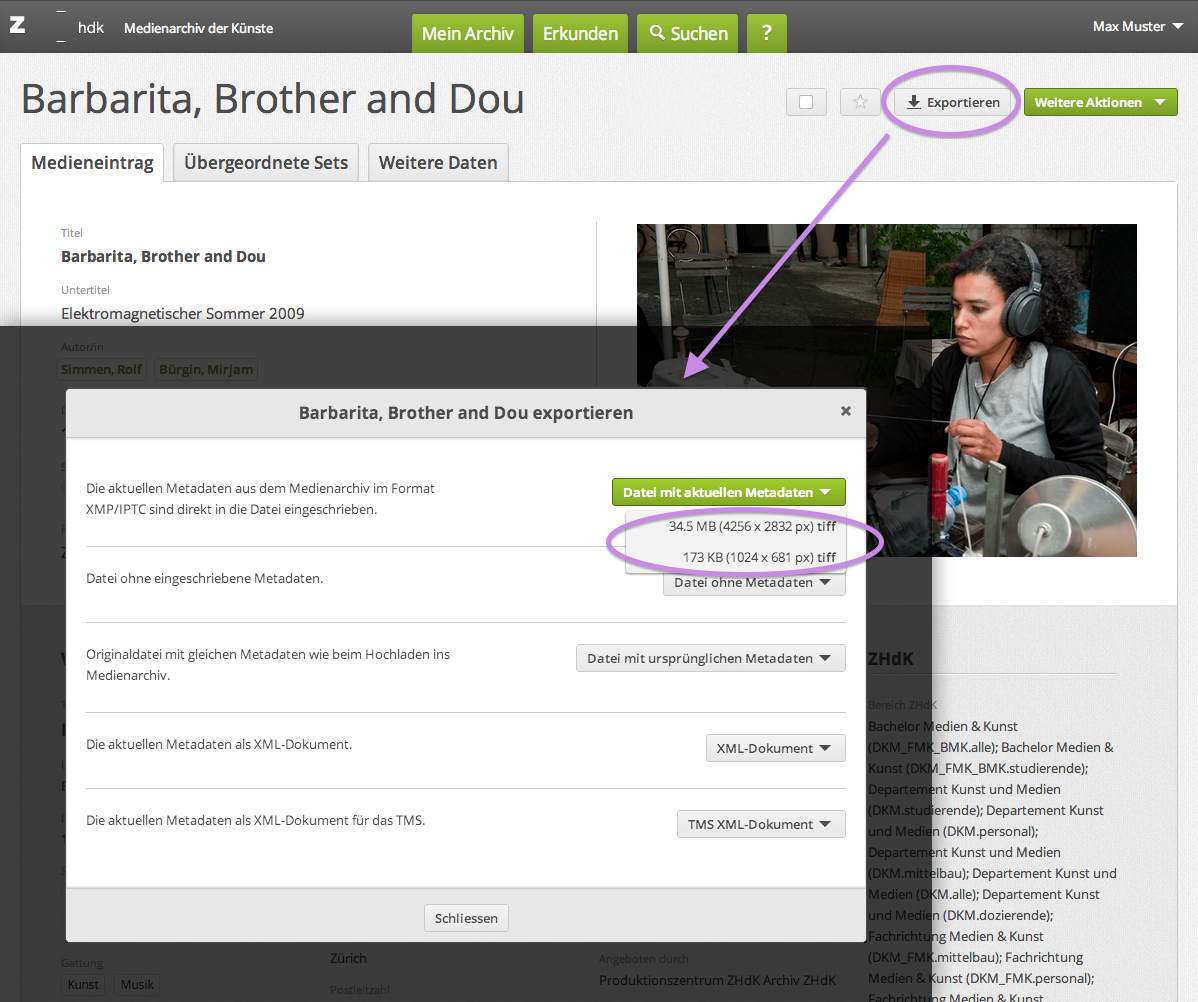Select the 173 KB tiff option
1198x1002 pixels.
[758, 557]
